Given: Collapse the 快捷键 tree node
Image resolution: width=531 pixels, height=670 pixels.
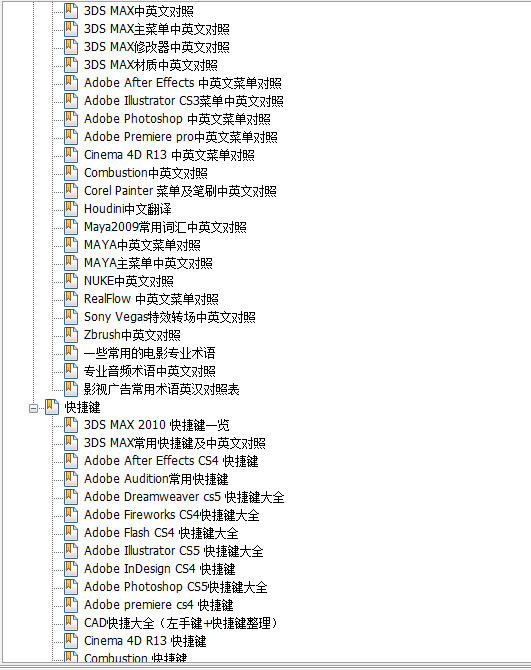Looking at the screenshot, I should tap(33, 408).
